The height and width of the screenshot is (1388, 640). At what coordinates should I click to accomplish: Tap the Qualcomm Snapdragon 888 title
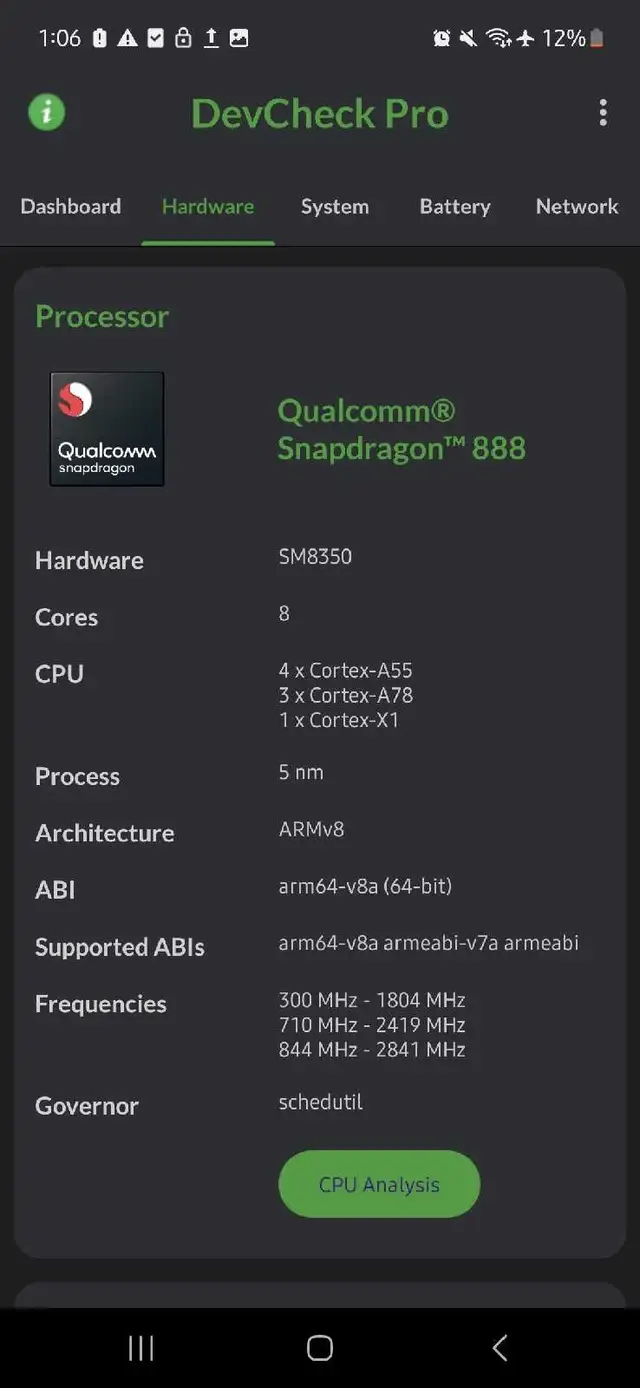point(401,429)
